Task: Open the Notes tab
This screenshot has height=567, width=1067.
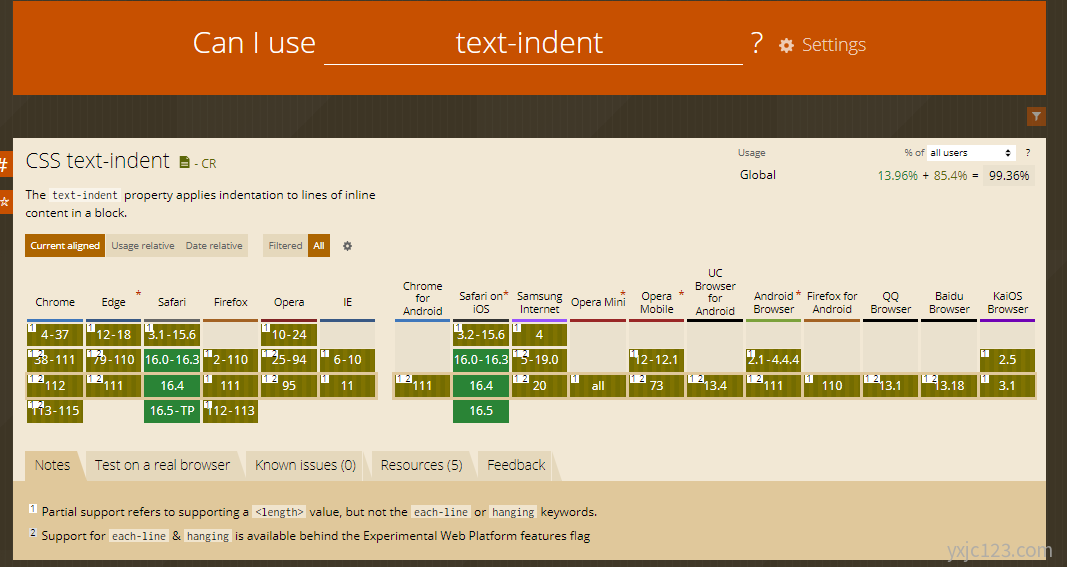Action: click(x=52, y=465)
